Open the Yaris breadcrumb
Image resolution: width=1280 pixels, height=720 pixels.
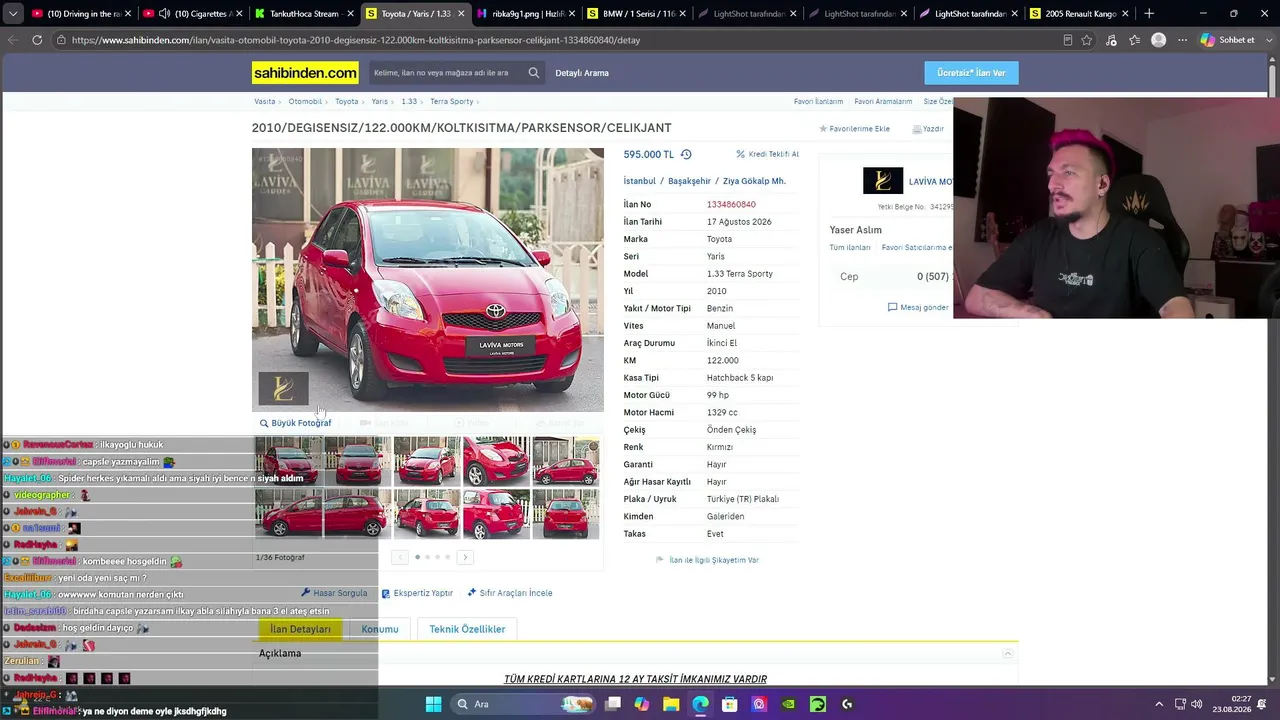click(379, 102)
